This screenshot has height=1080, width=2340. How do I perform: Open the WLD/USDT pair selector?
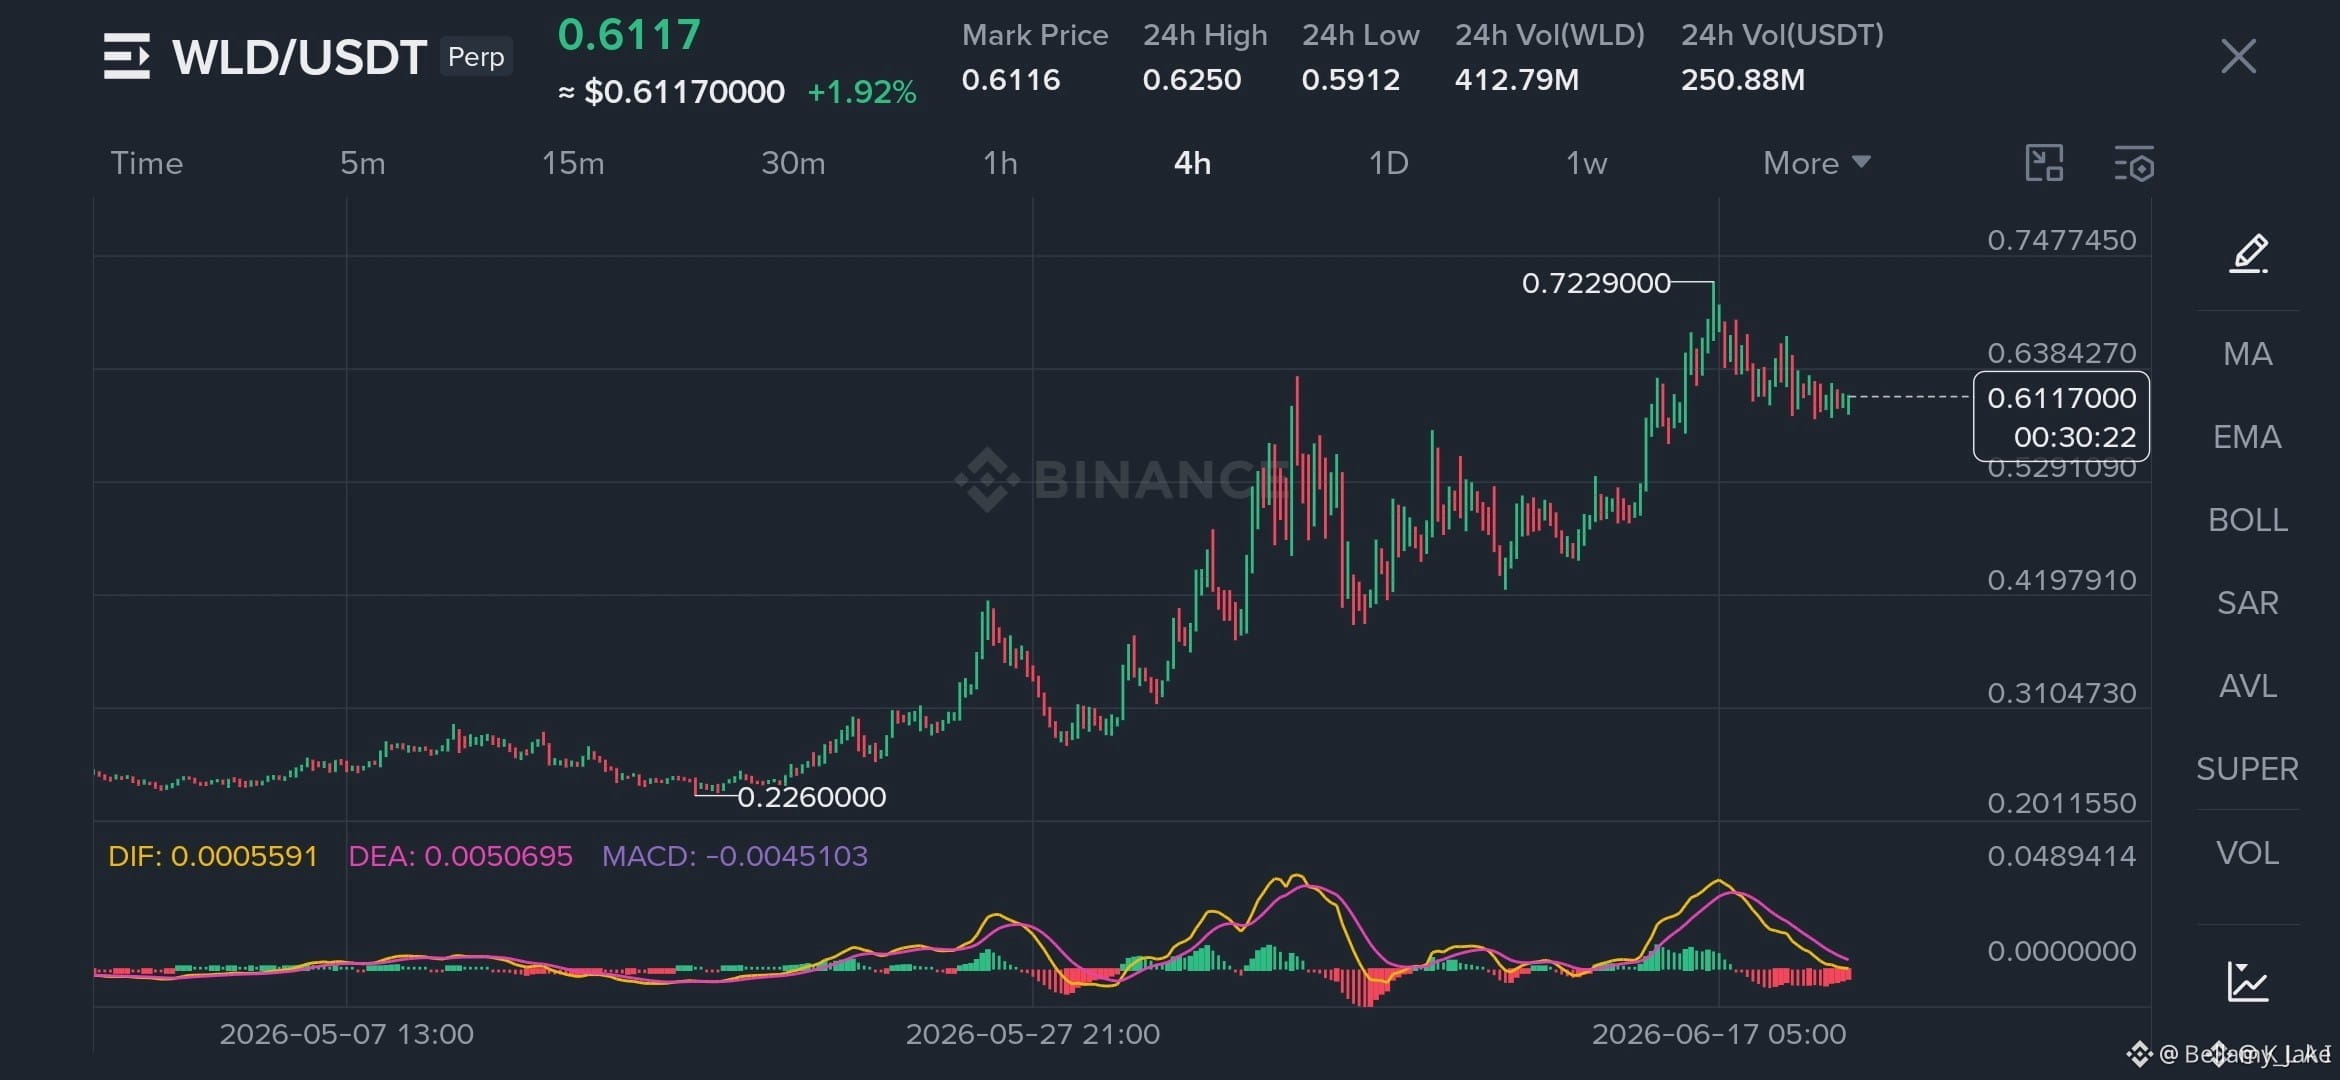[300, 57]
